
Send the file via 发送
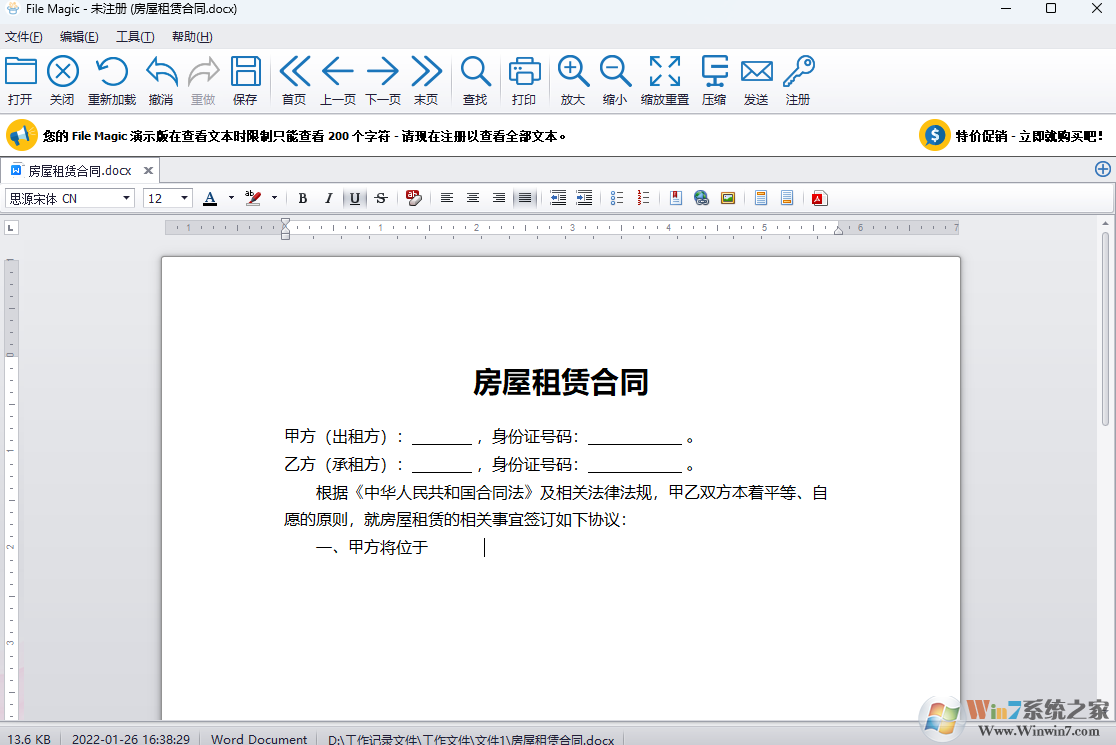click(756, 80)
